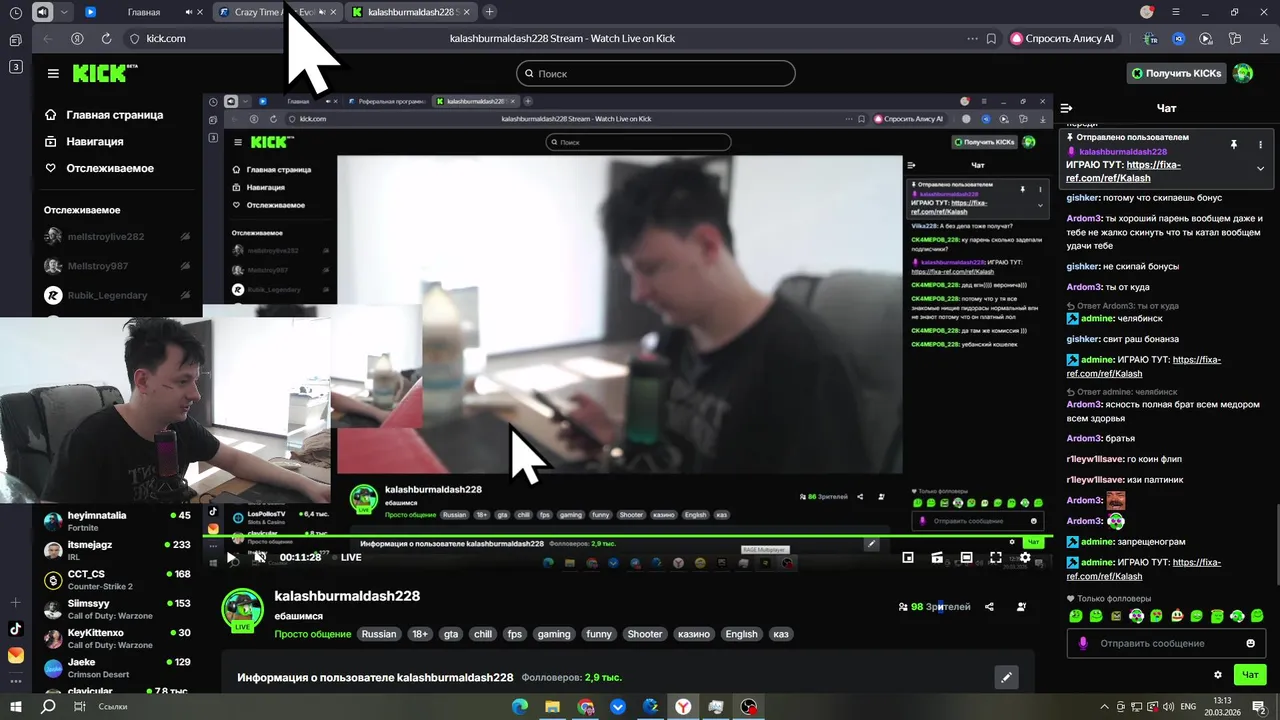
Task: Toggle theater mode in player
Action: coord(966,557)
